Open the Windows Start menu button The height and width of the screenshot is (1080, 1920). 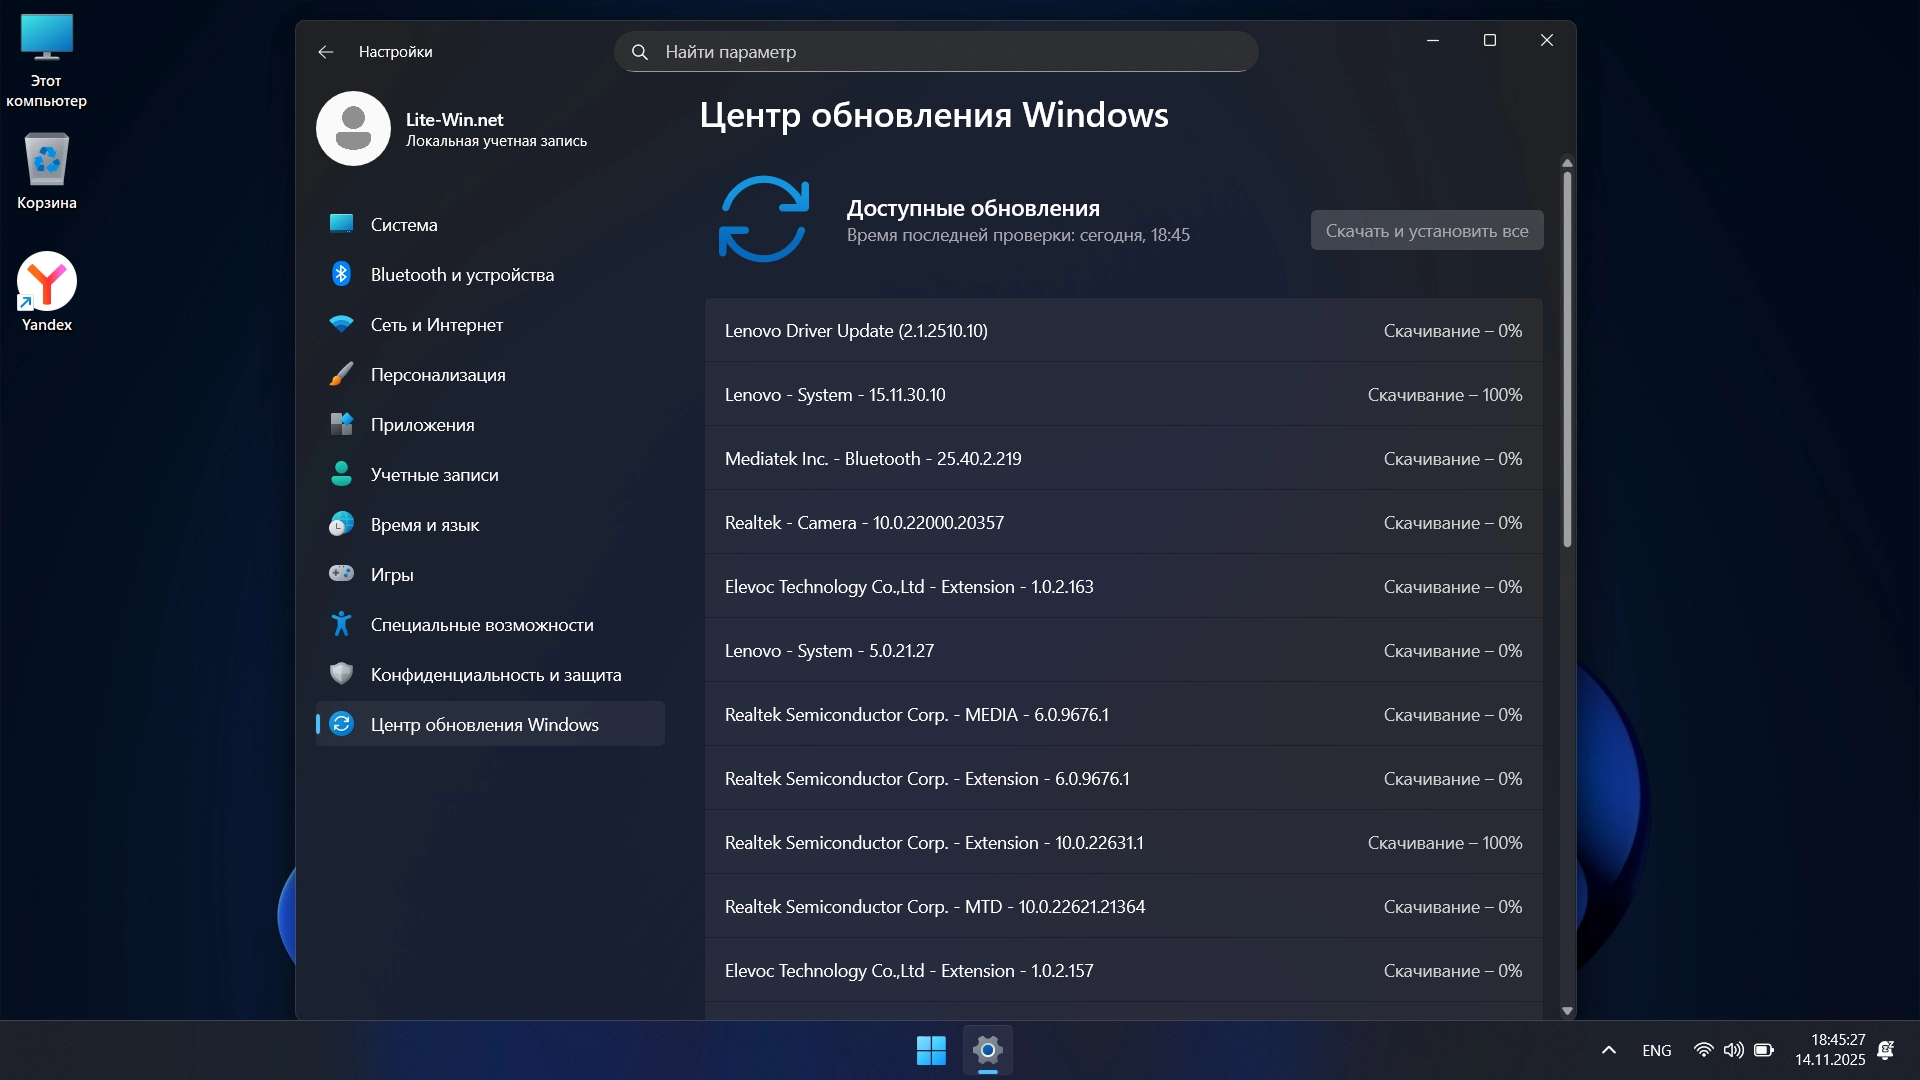931,1050
